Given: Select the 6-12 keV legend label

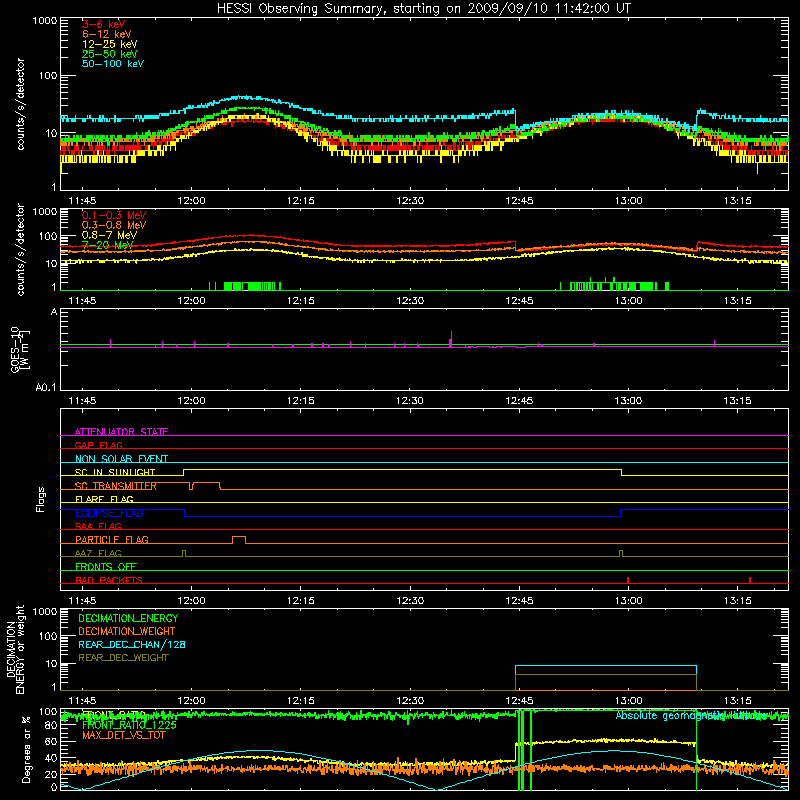Looking at the screenshot, I should (107, 34).
